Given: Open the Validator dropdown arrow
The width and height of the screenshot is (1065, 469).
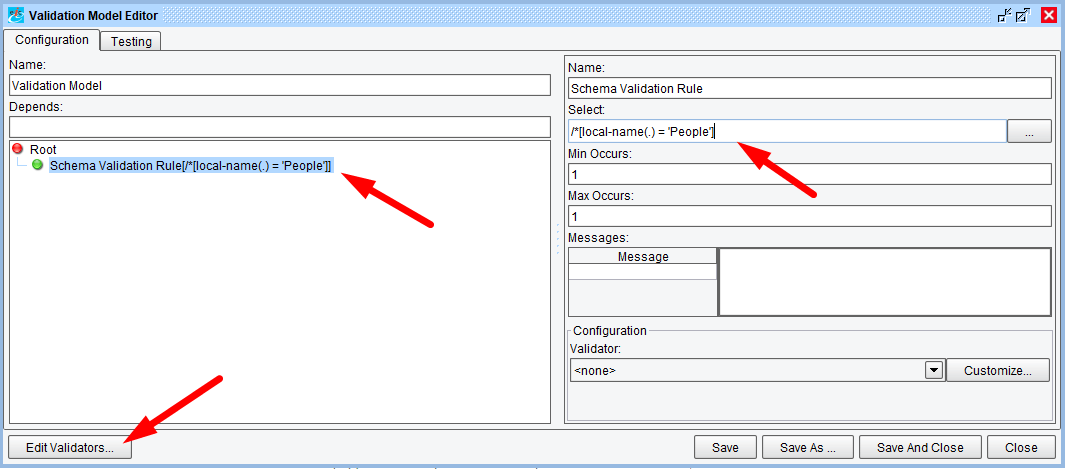Looking at the screenshot, I should [934, 371].
